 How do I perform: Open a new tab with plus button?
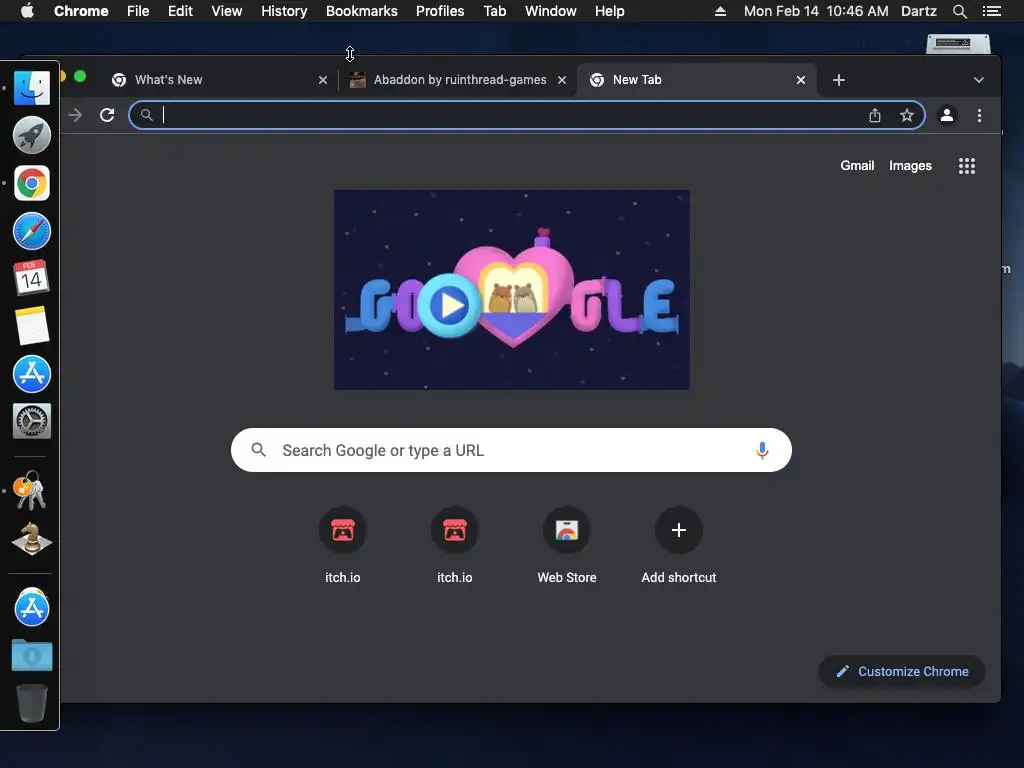coord(839,80)
